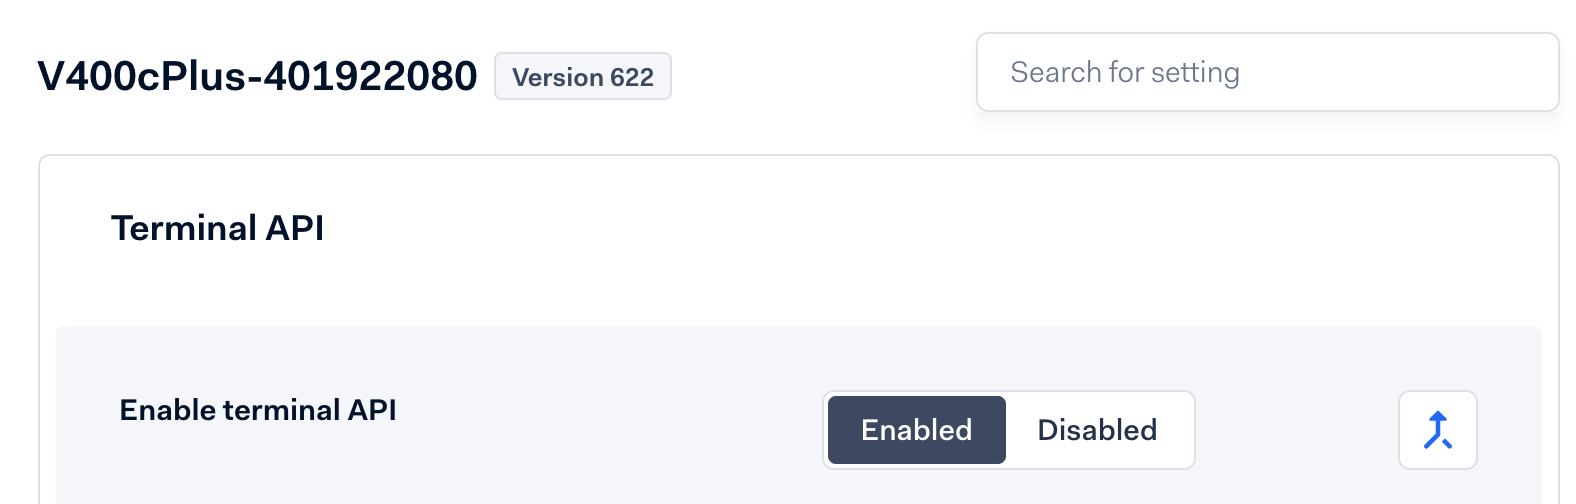Click the dark Enabled segment button
Image resolution: width=1576 pixels, height=504 pixels.
click(916, 430)
